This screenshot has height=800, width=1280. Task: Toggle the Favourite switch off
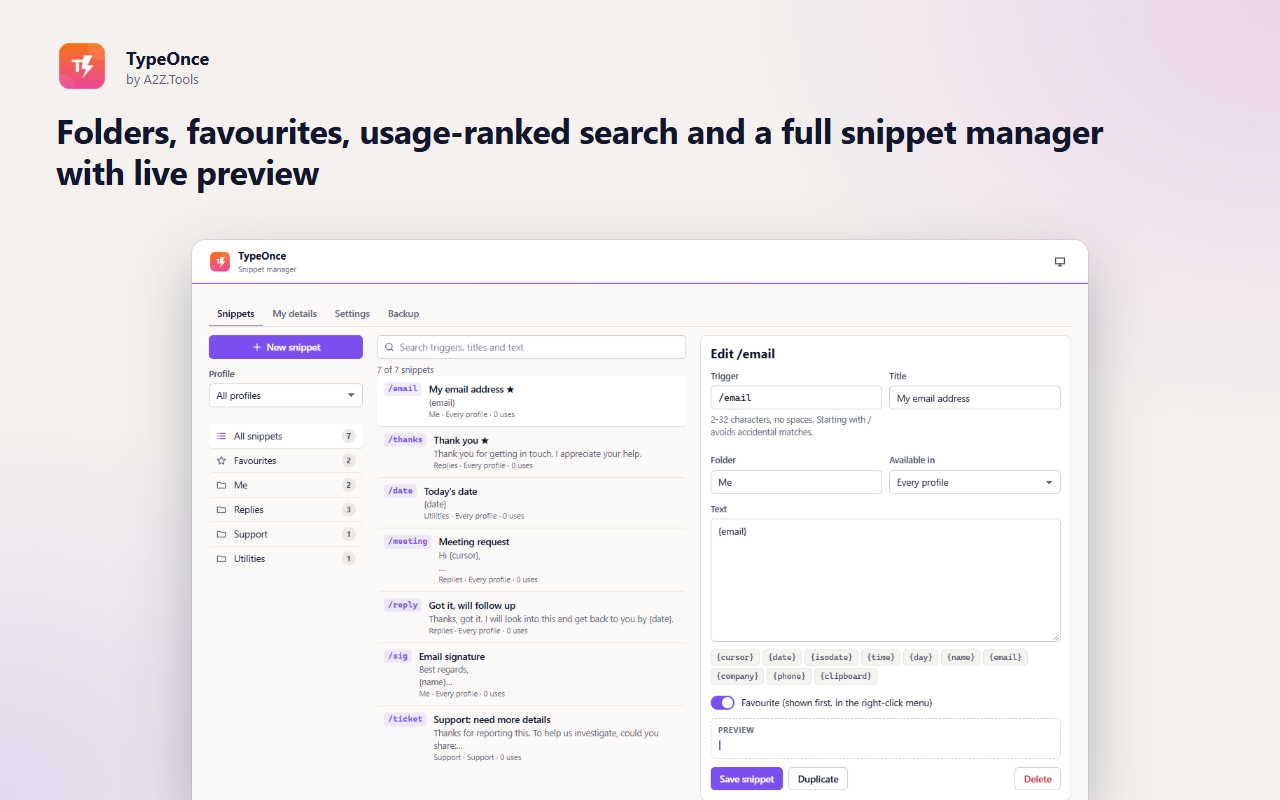(723, 703)
